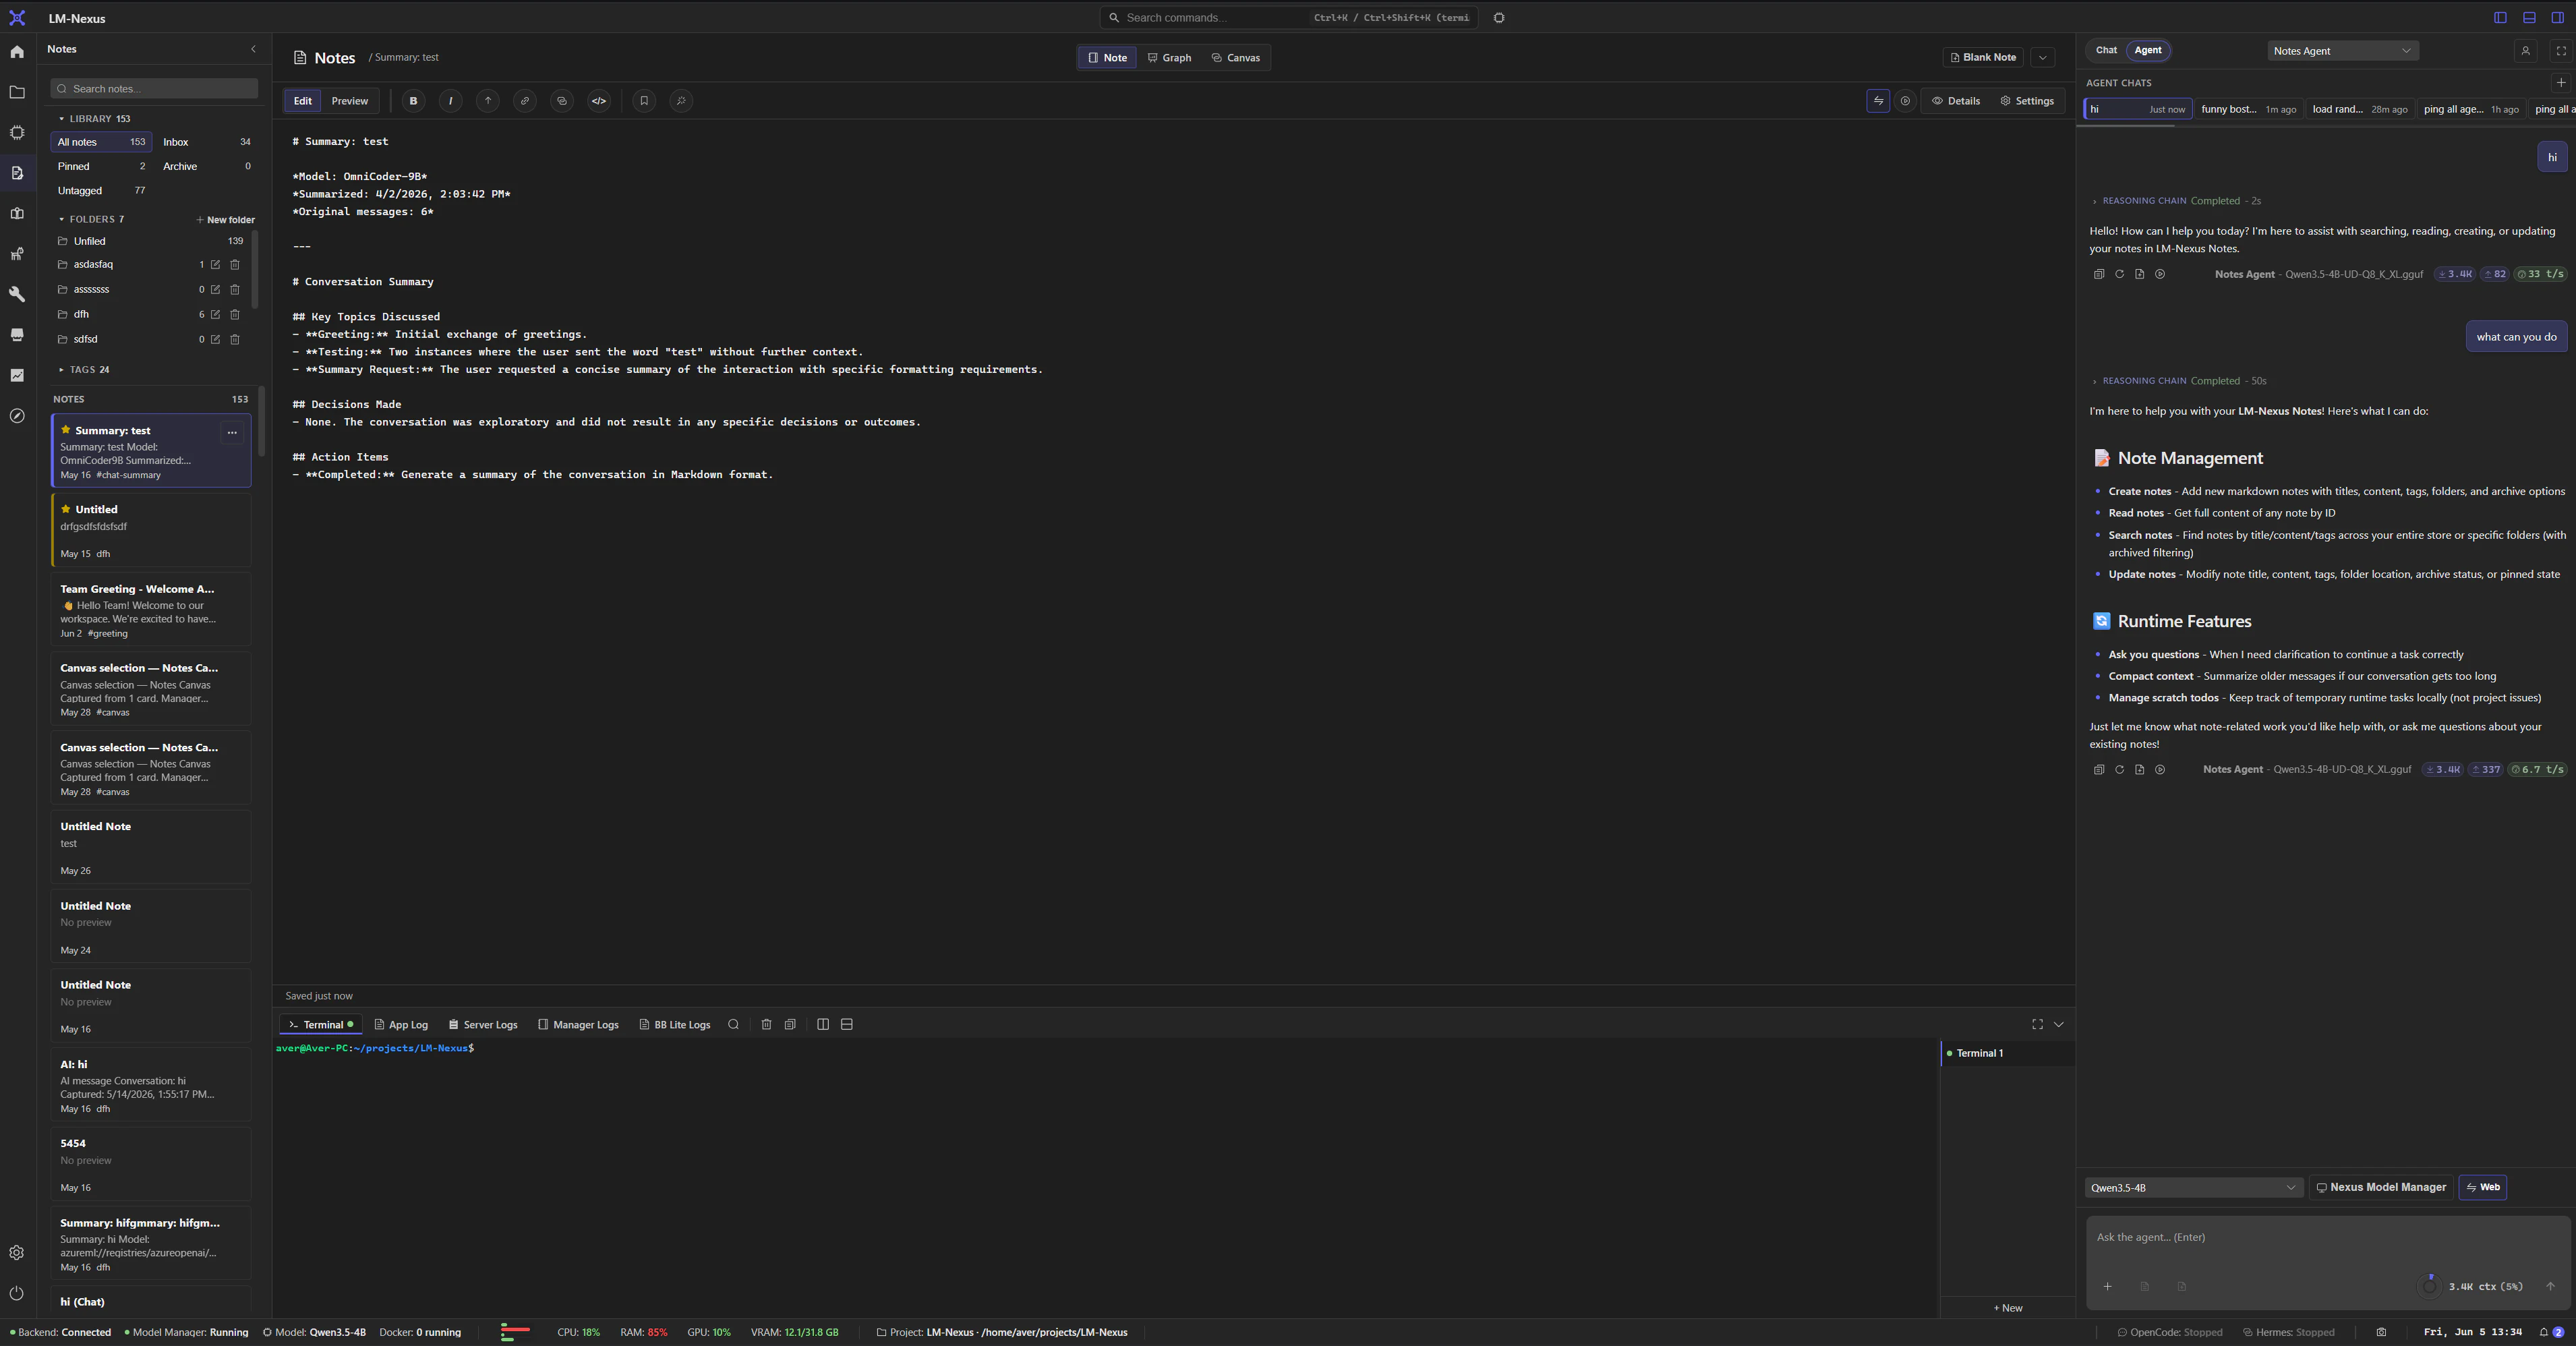Insert a code block with the </> icon
The height and width of the screenshot is (1346, 2576).
(598, 101)
